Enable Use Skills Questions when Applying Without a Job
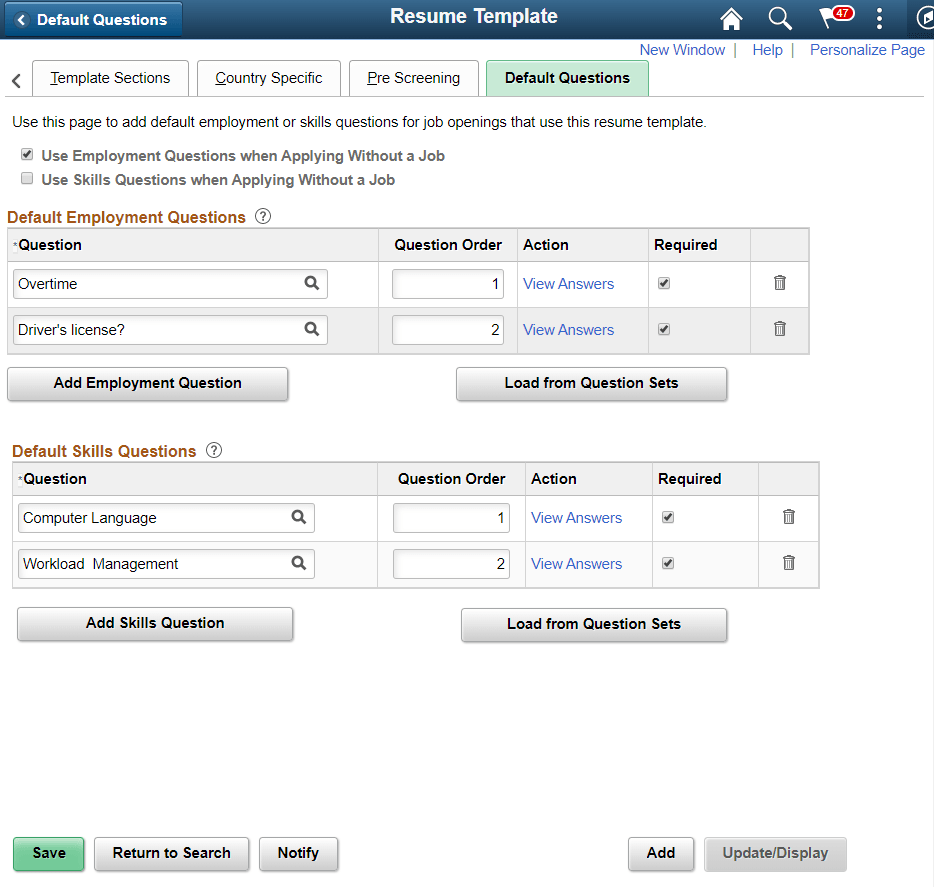 [x=27, y=178]
